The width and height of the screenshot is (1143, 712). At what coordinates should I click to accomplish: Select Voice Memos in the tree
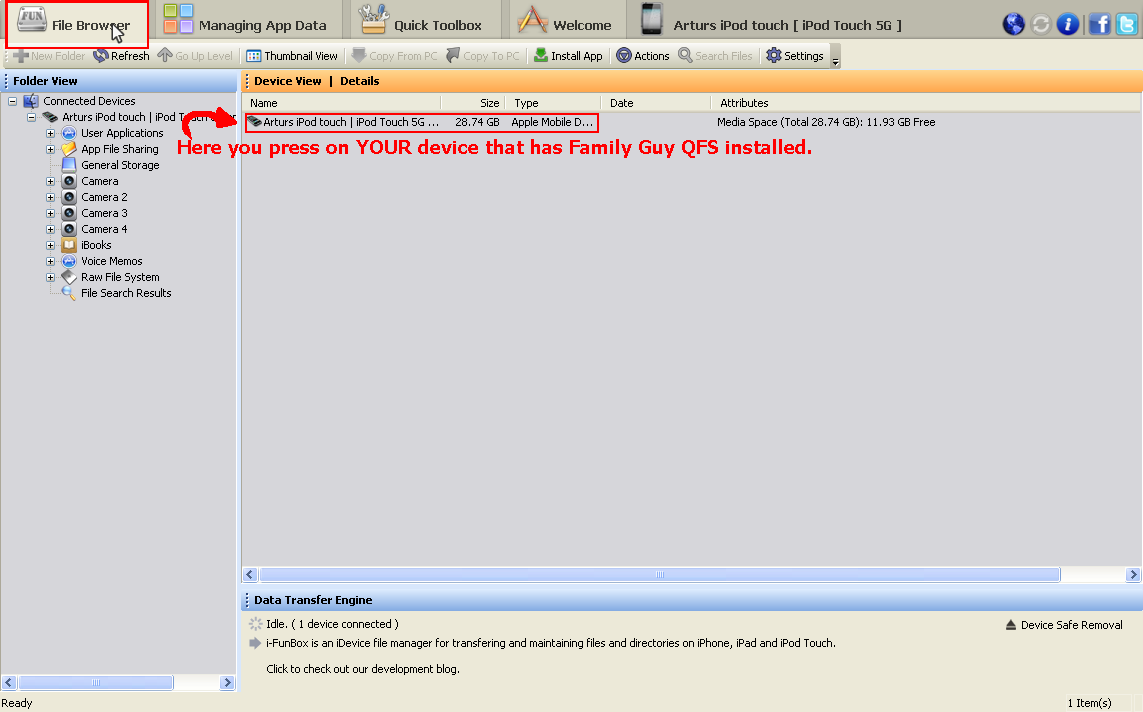coord(112,262)
